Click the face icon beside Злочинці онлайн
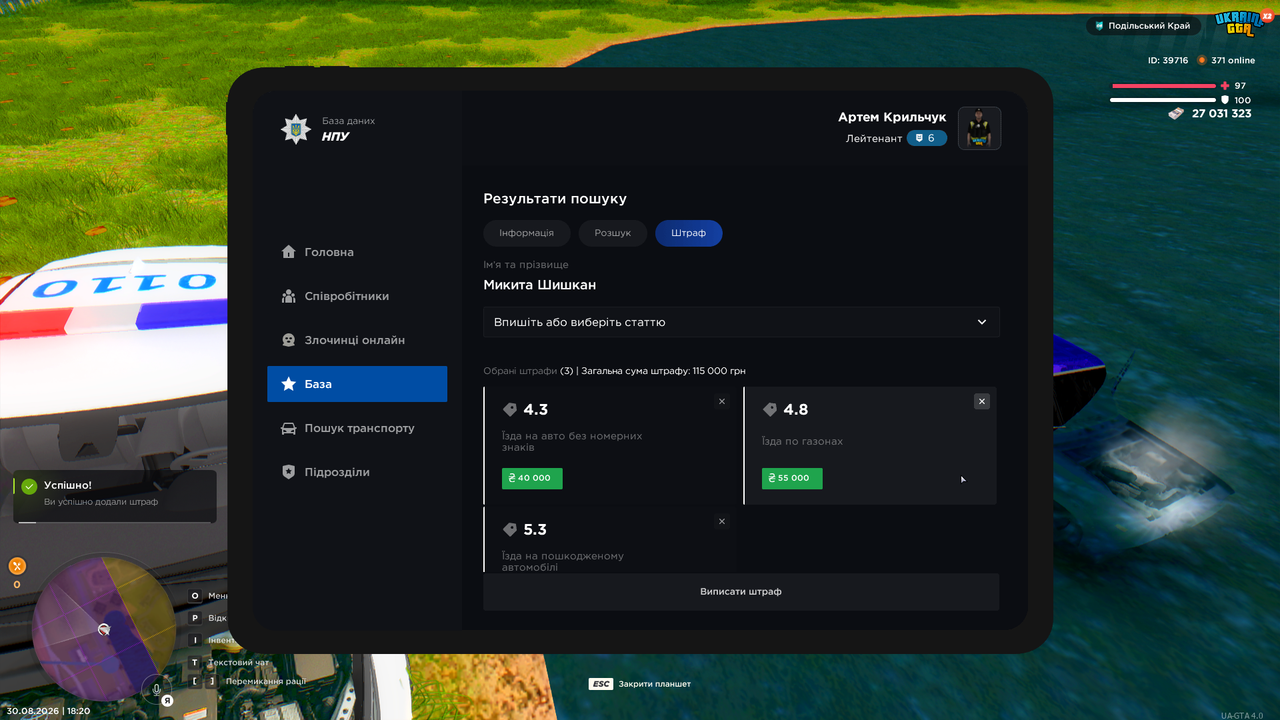1280x720 pixels. [x=288, y=340]
